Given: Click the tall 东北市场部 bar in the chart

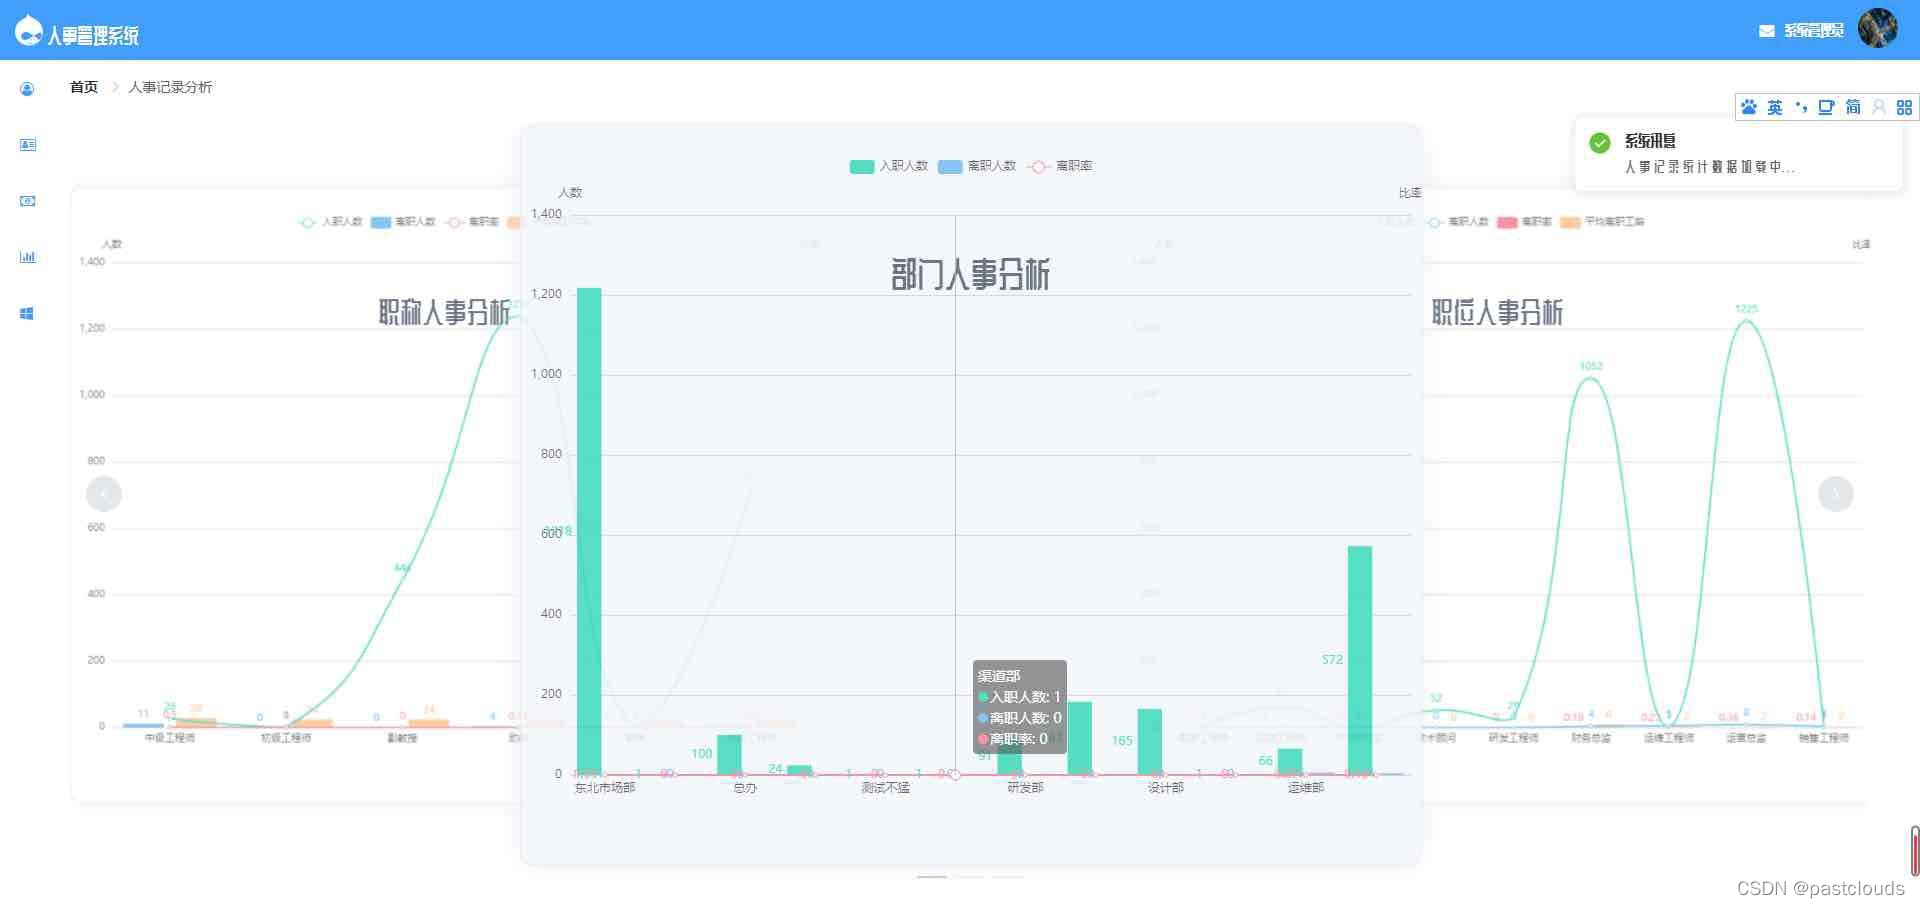Looking at the screenshot, I should click(589, 531).
